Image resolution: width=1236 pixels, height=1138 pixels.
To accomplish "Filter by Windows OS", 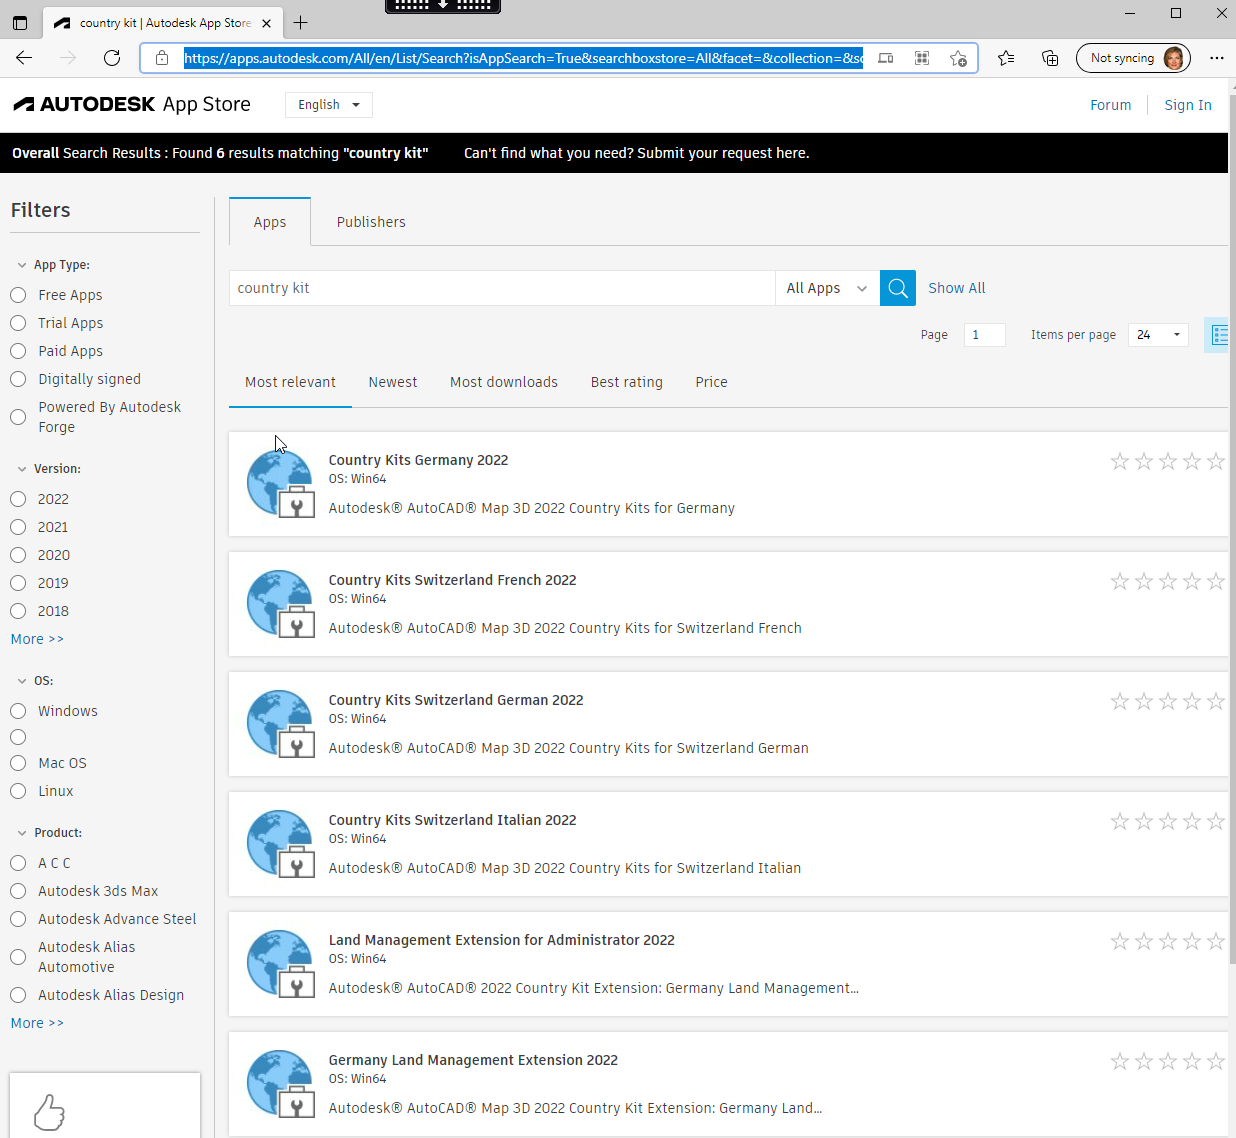I will [18, 711].
